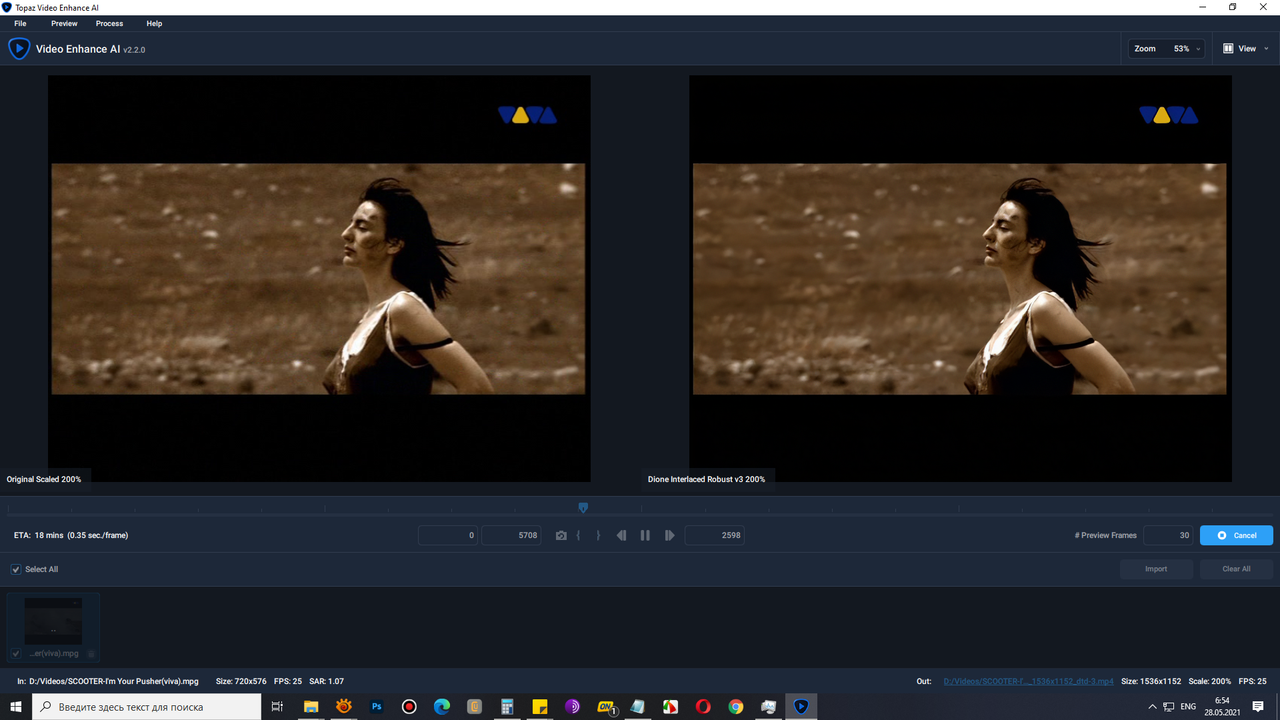Click the output Size: 1536x1152 text
This screenshot has width=1280, height=720.
1151,681
